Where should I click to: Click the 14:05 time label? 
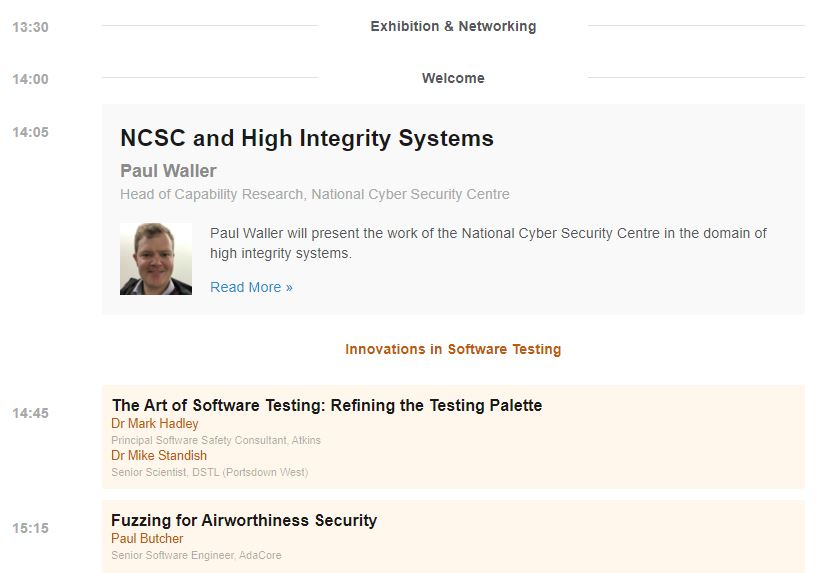(x=30, y=132)
